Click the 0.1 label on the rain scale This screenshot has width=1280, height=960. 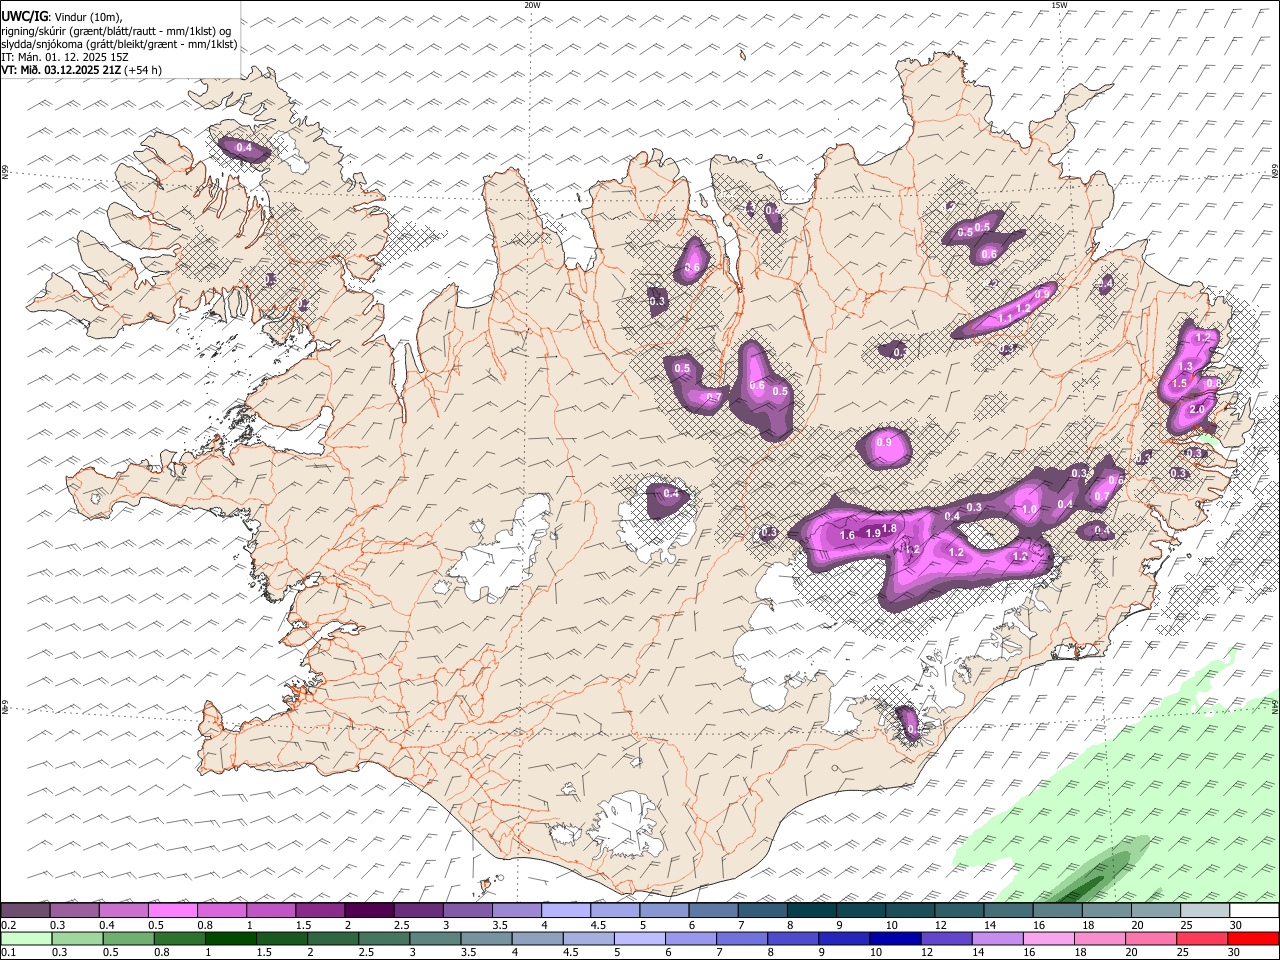8,953
